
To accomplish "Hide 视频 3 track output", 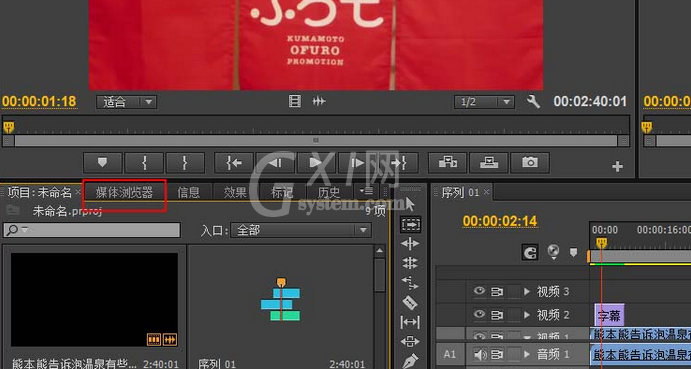I will [479, 291].
